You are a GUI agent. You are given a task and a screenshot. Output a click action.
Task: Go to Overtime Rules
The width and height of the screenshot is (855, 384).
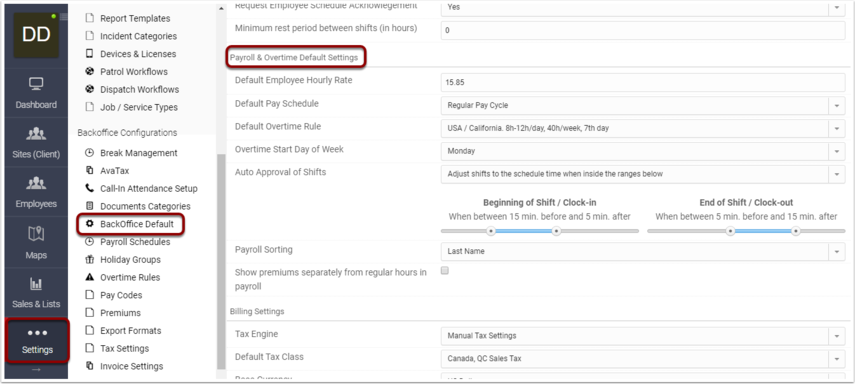pos(130,277)
